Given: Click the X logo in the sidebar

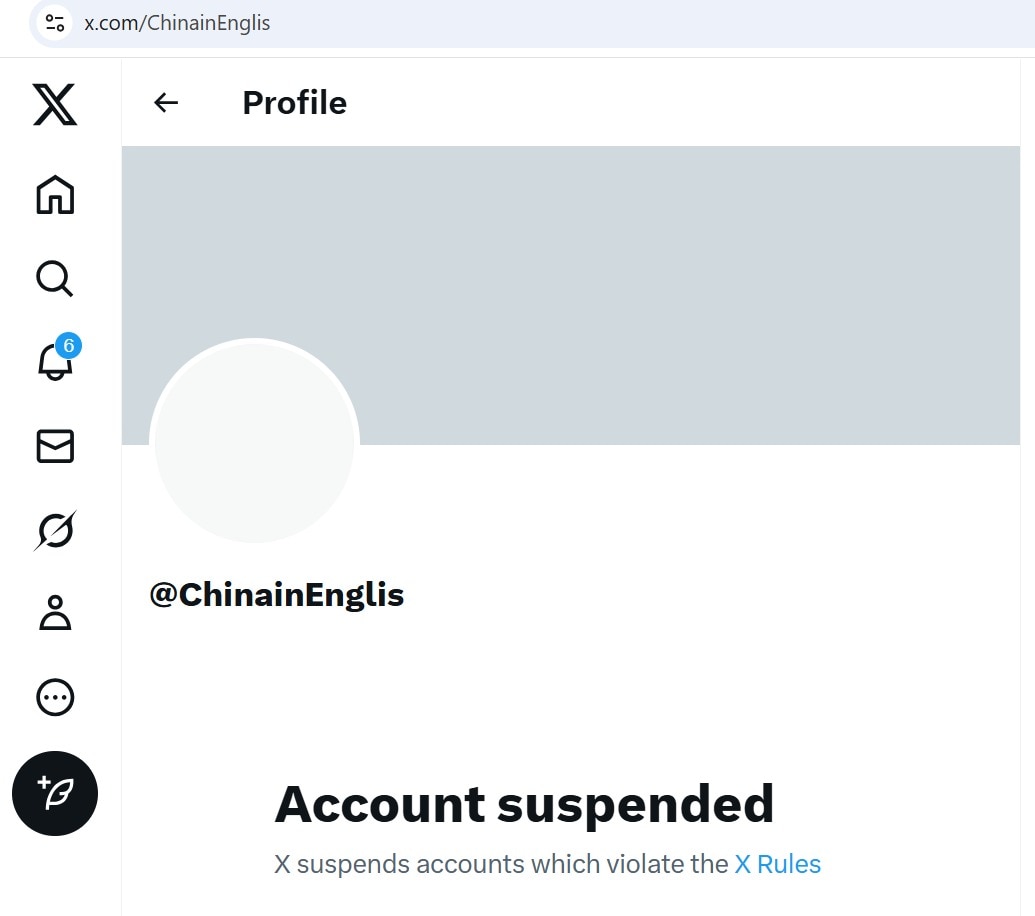Looking at the screenshot, I should (55, 104).
